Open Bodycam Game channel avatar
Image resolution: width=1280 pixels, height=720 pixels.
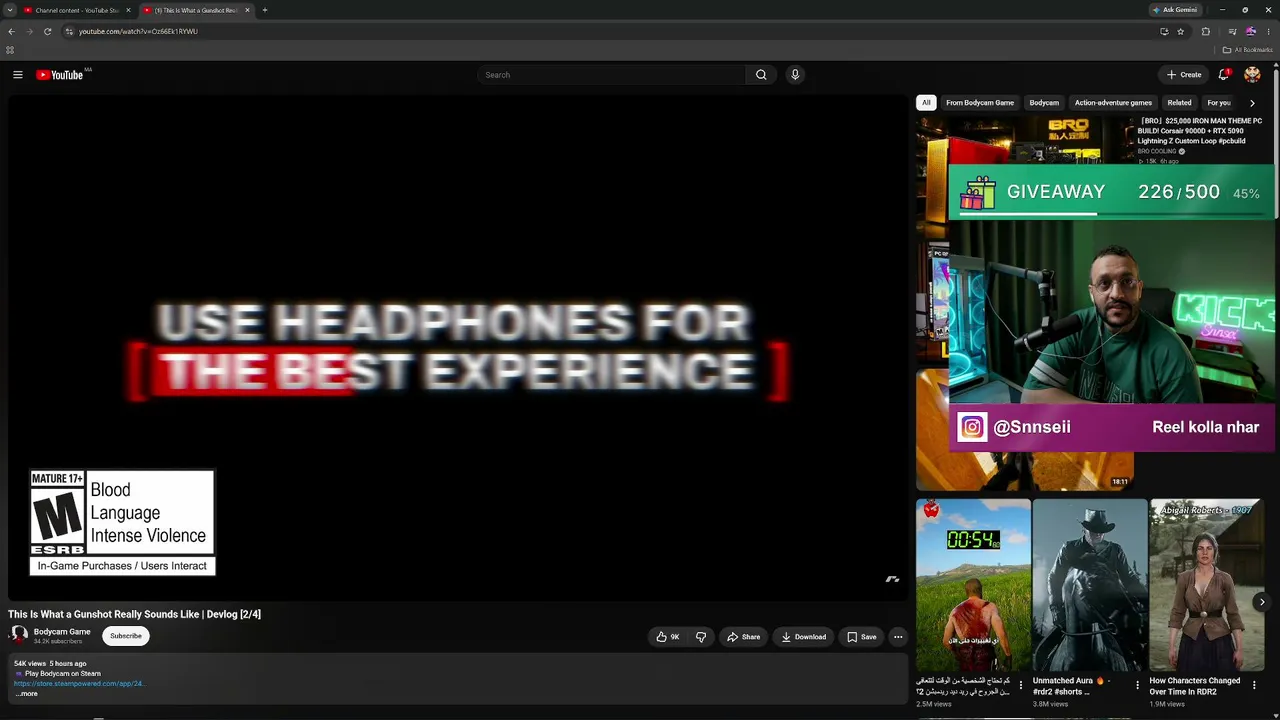(x=19, y=635)
